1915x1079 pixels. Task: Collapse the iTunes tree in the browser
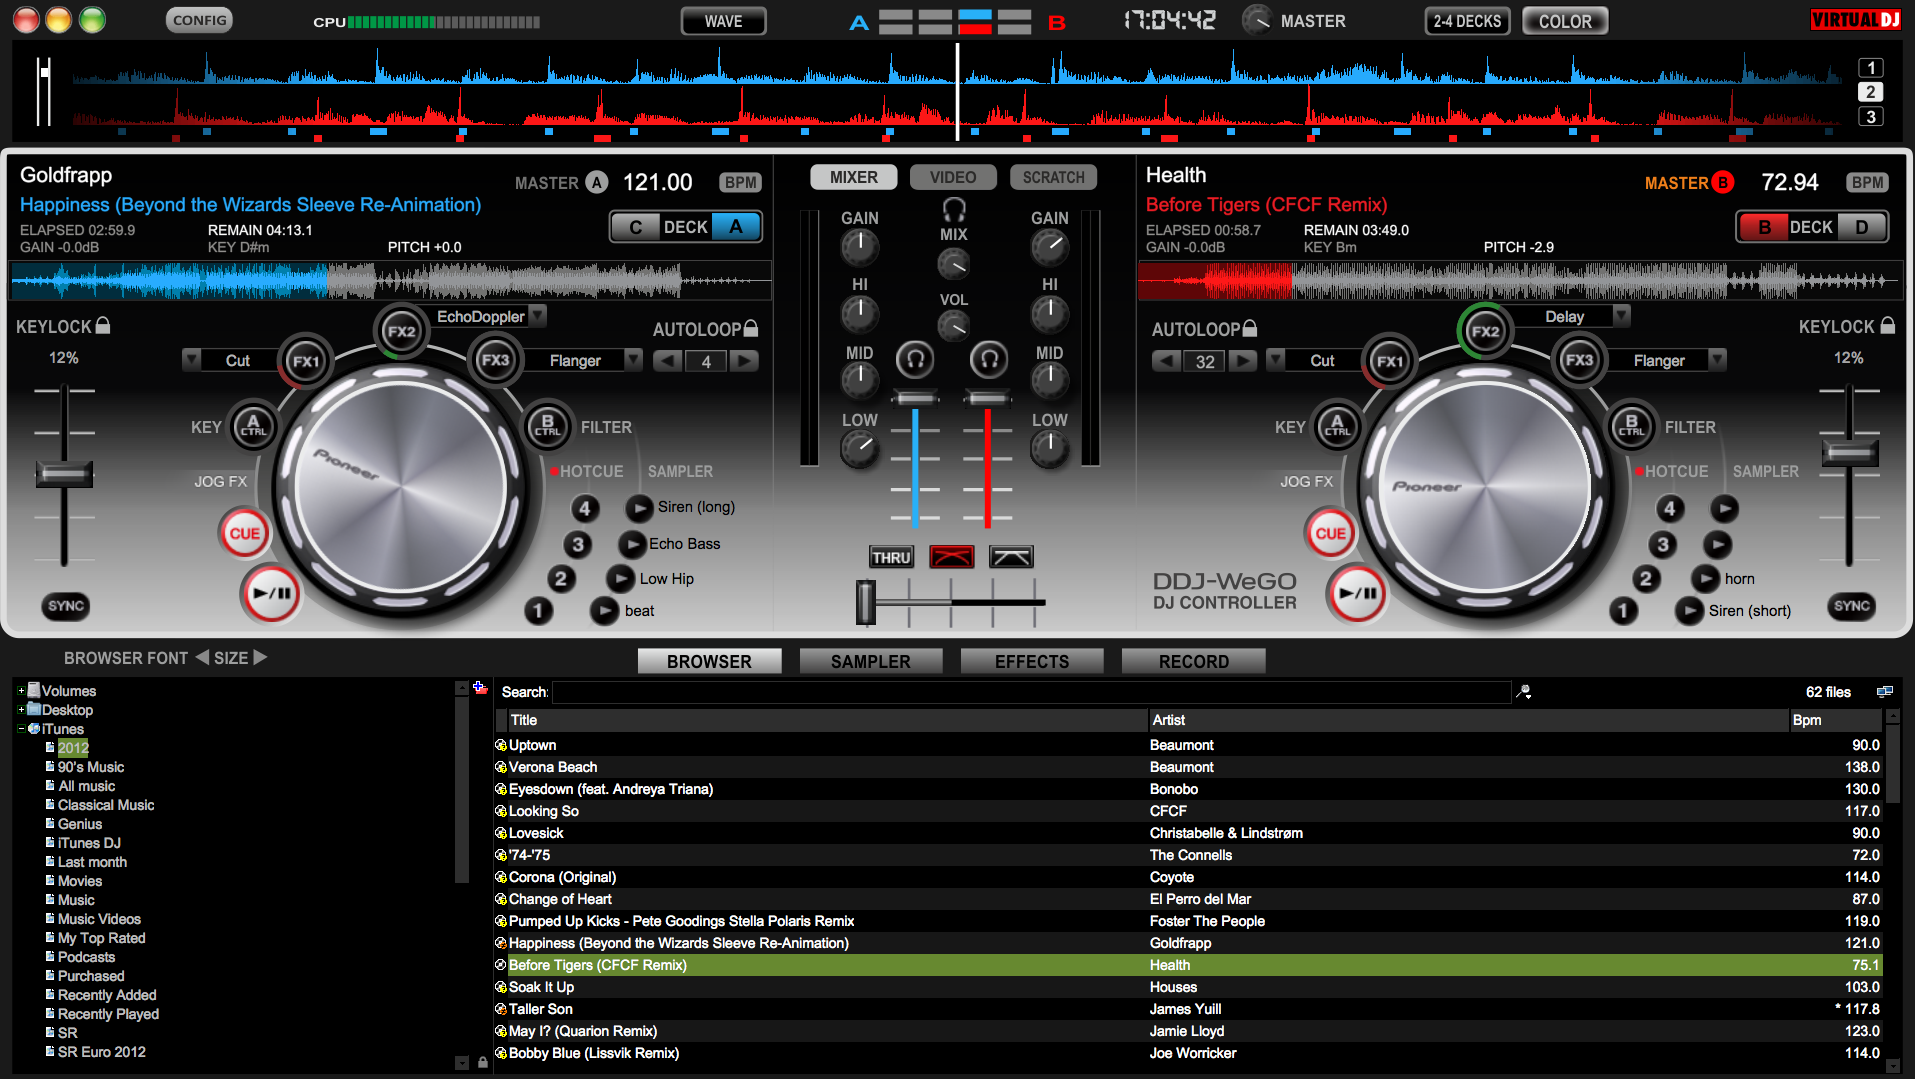tap(20, 729)
